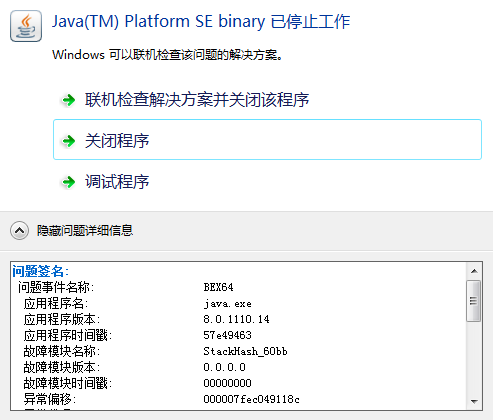Click the 问题事件名称 label
Image resolution: width=493 pixels, height=420 pixels.
[56, 287]
